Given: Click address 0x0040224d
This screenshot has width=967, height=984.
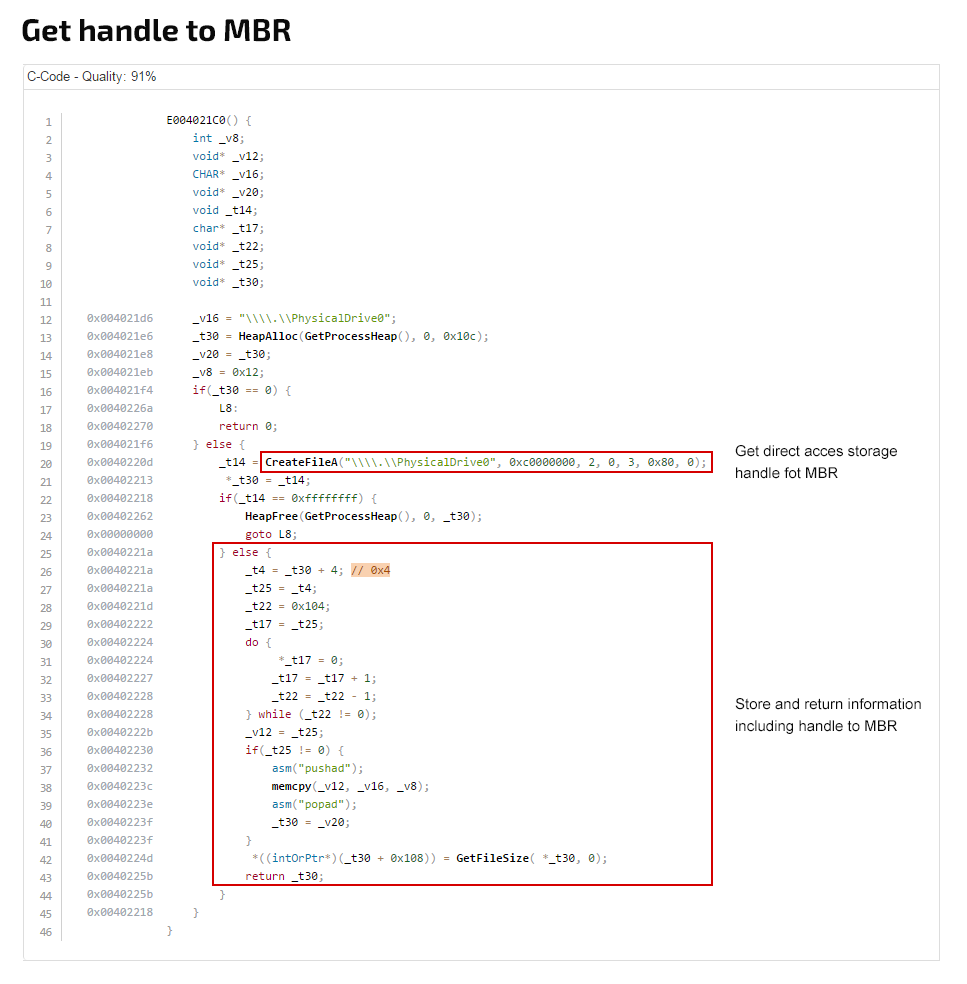Looking at the screenshot, I should tap(120, 858).
